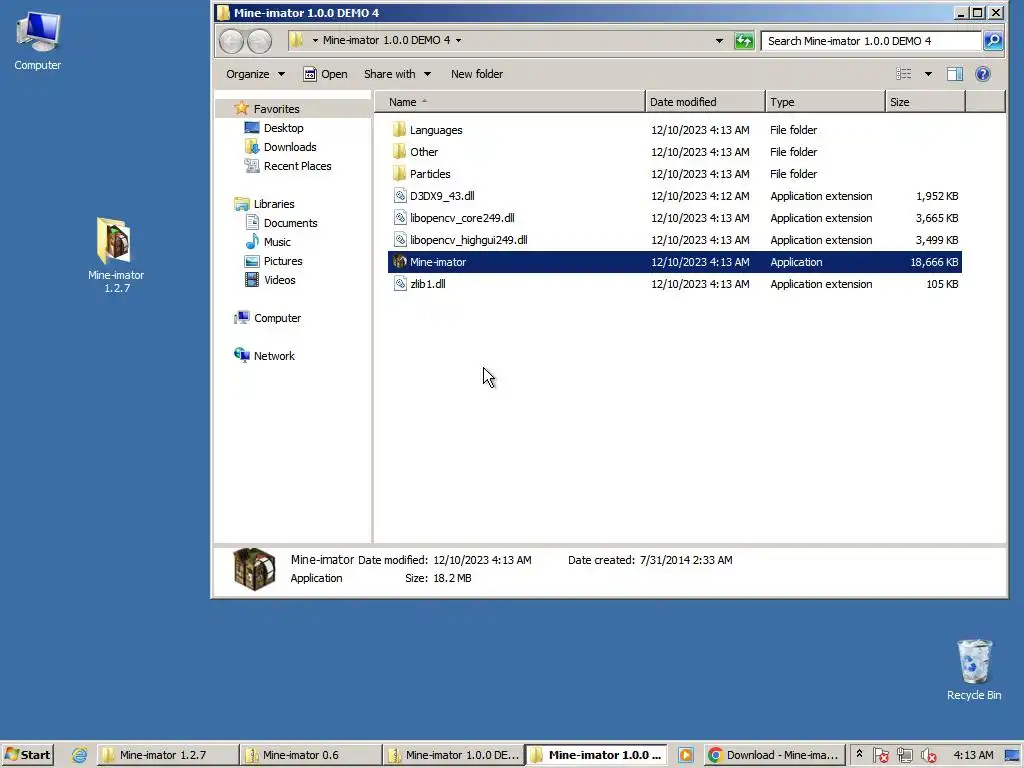Select the Languages folder icon
This screenshot has width=1024, height=768.
pyautogui.click(x=400, y=129)
